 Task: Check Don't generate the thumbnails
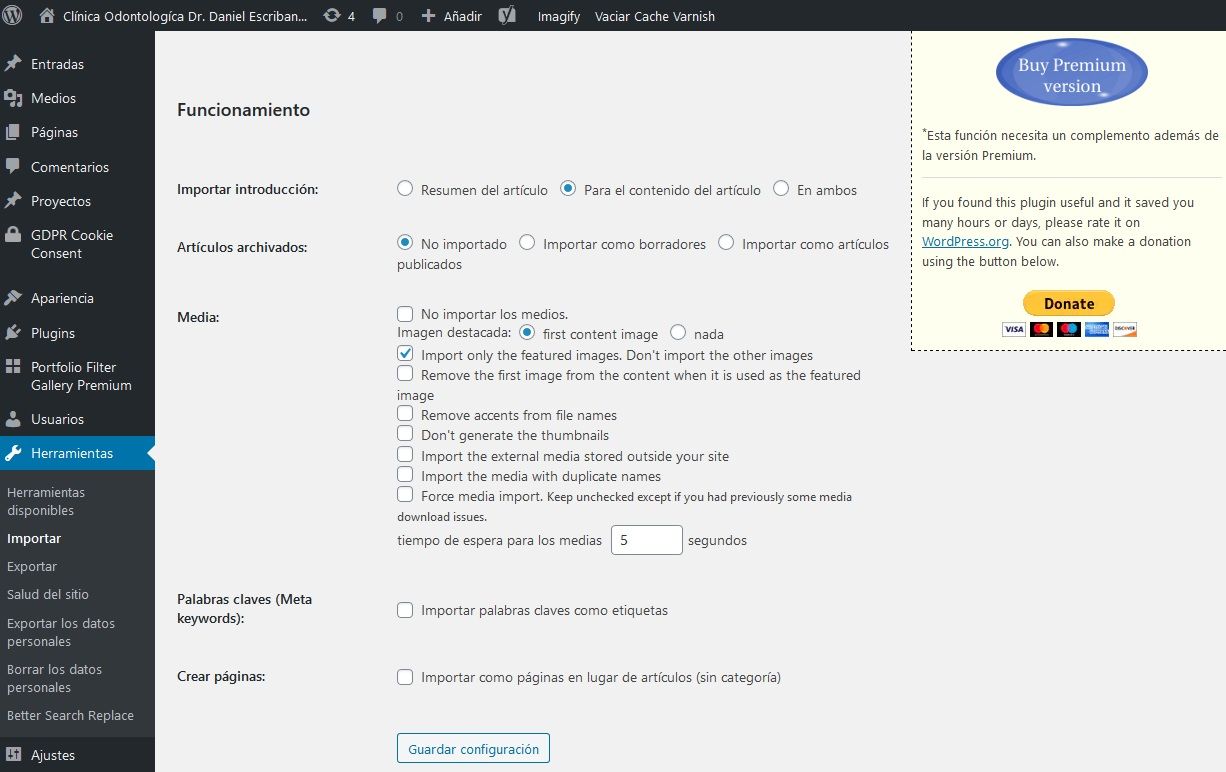point(405,434)
